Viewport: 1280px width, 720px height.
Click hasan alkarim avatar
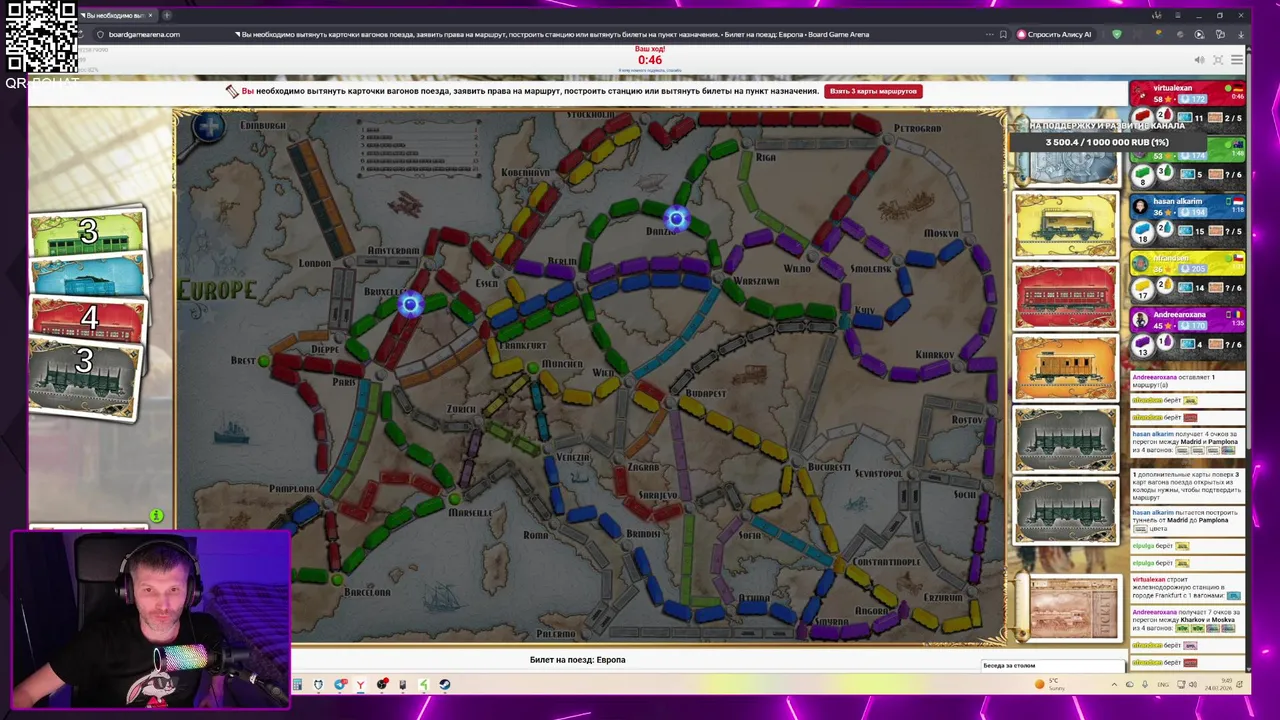click(x=1141, y=206)
